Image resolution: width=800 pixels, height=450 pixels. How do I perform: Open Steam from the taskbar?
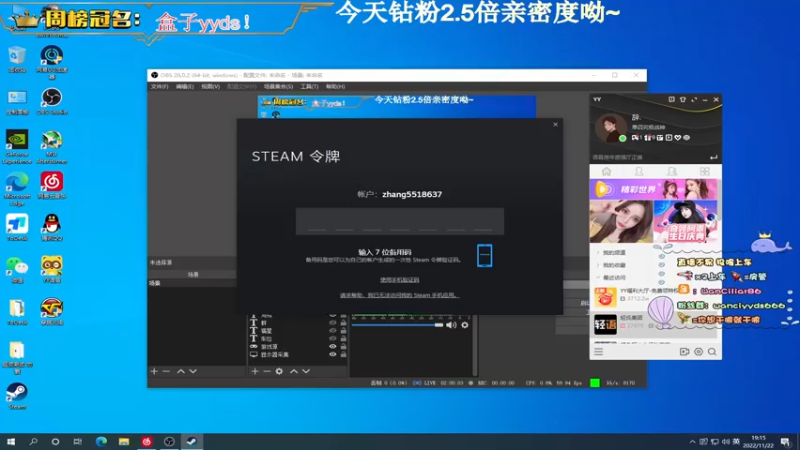click(191, 441)
